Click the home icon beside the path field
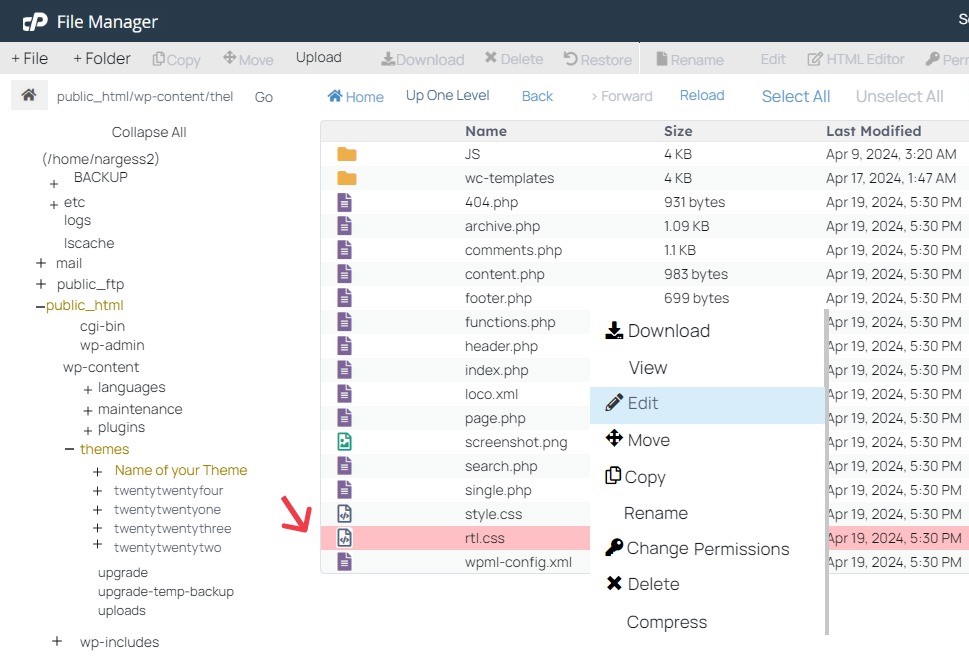Viewport: 969px width, 660px height. pos(29,95)
